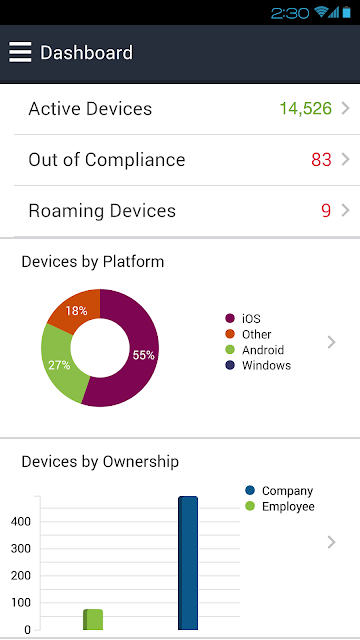Tap the Wi-Fi status icon
The width and height of the screenshot is (360, 640).
click(x=321, y=13)
